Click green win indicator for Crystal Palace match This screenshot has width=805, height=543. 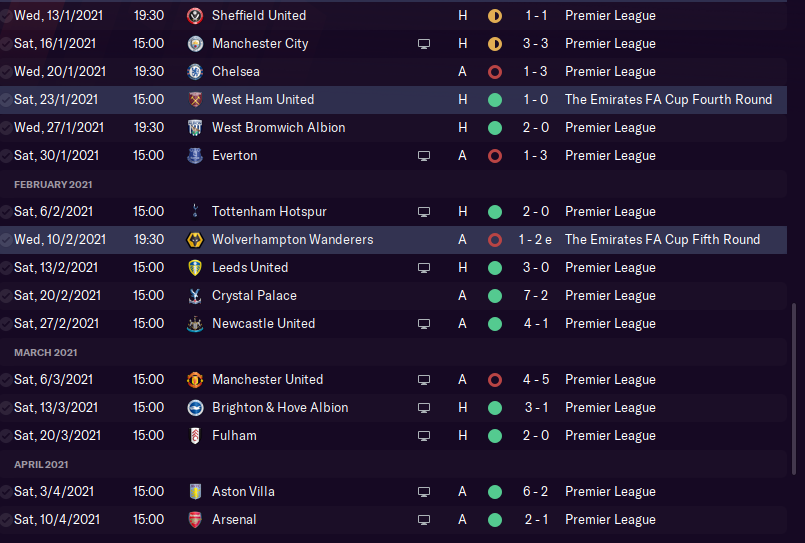coord(494,296)
